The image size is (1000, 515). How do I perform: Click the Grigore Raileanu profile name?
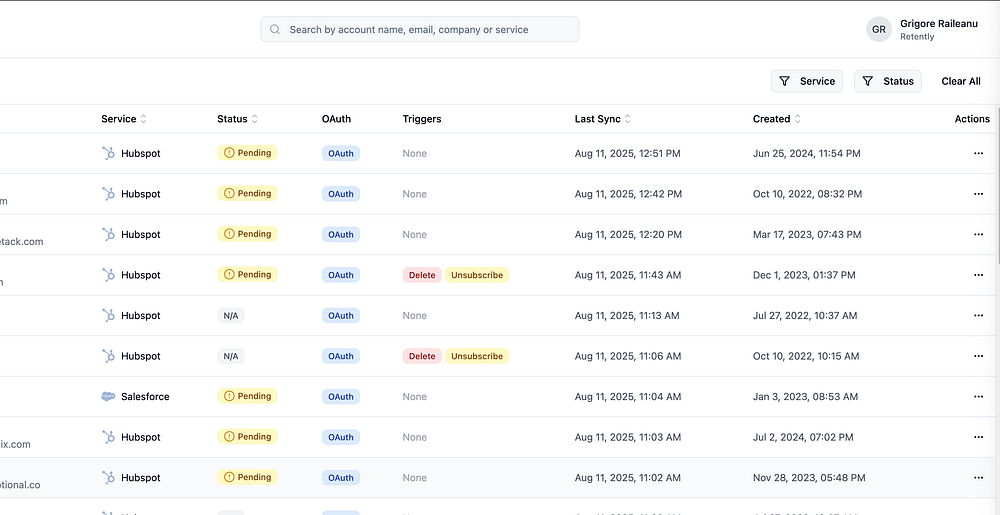point(938,22)
